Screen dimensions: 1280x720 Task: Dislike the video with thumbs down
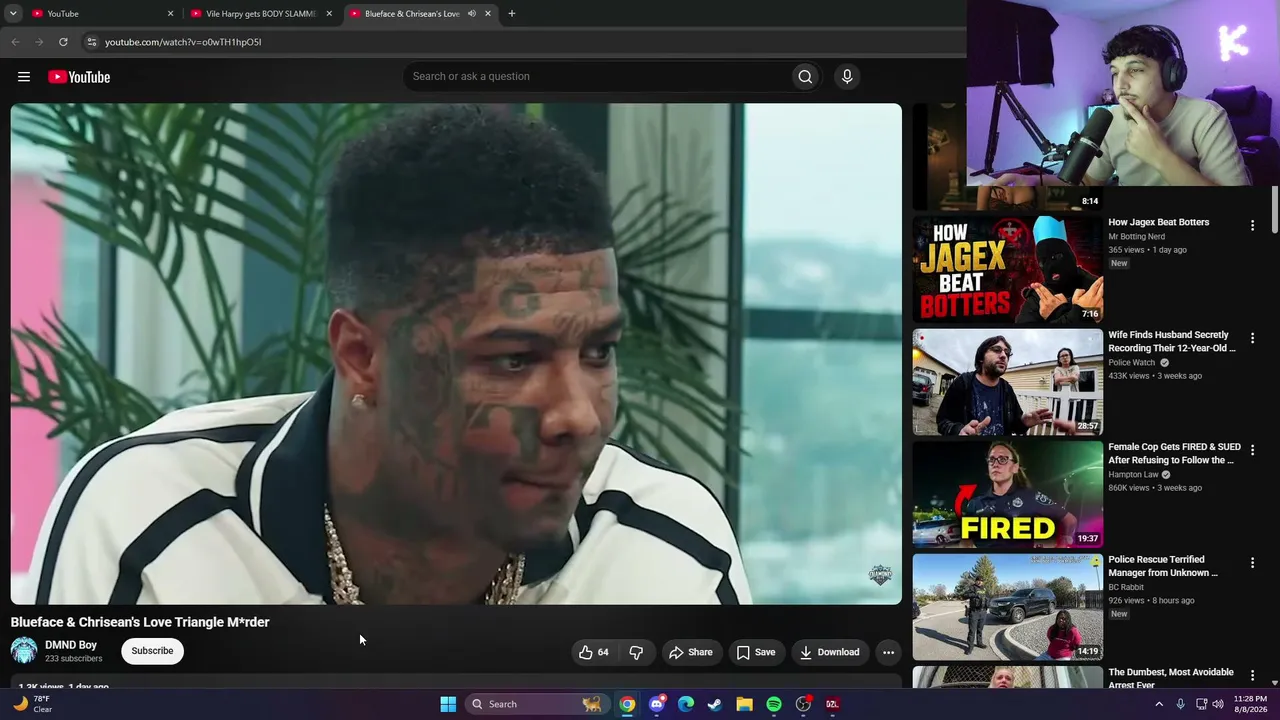pyautogui.click(x=636, y=652)
